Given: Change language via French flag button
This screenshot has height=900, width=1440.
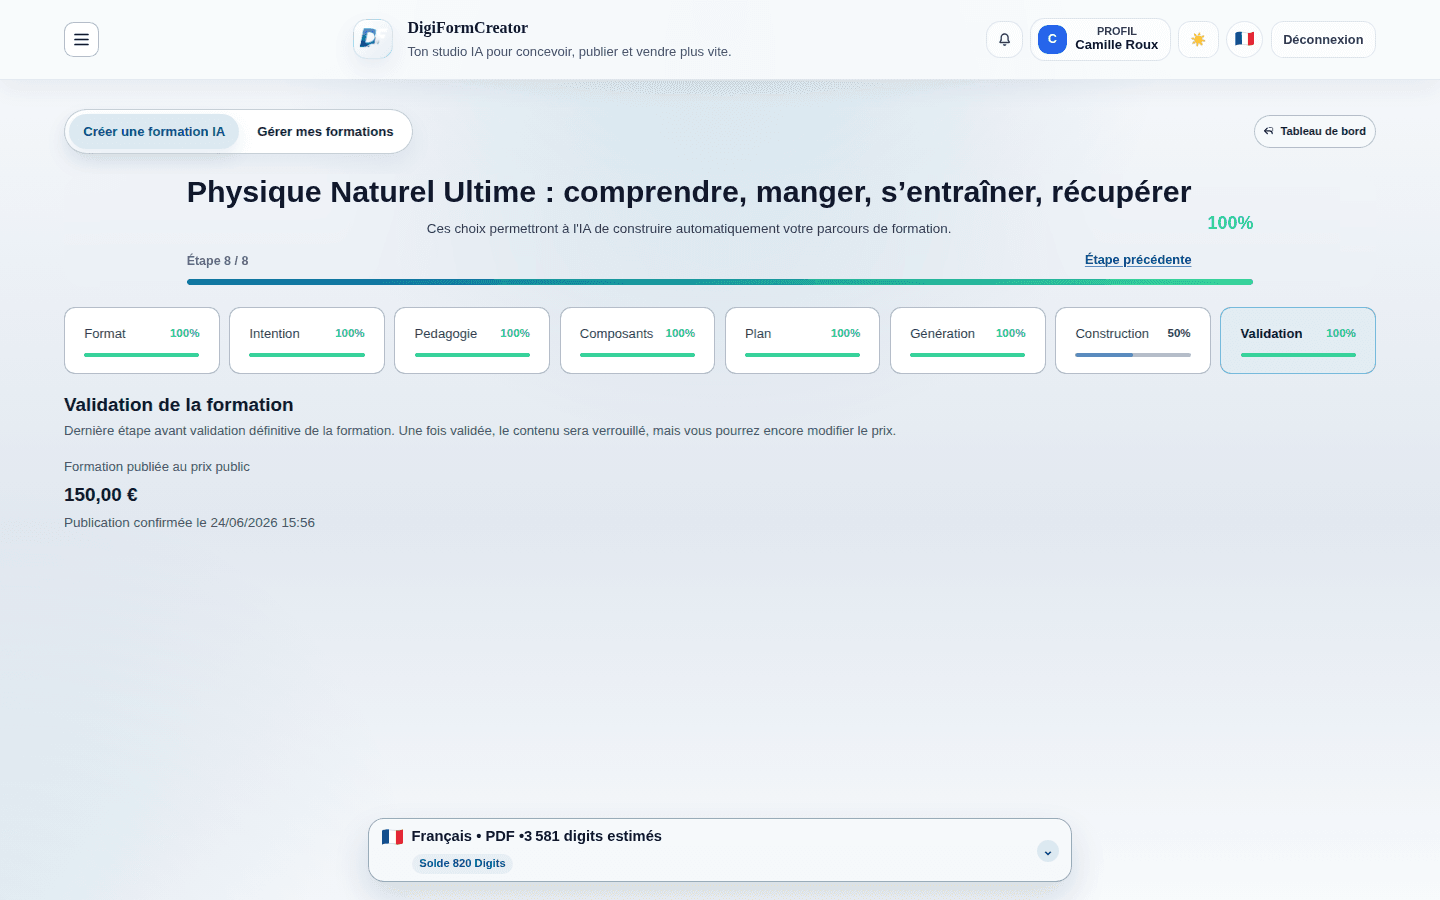Looking at the screenshot, I should [1244, 39].
